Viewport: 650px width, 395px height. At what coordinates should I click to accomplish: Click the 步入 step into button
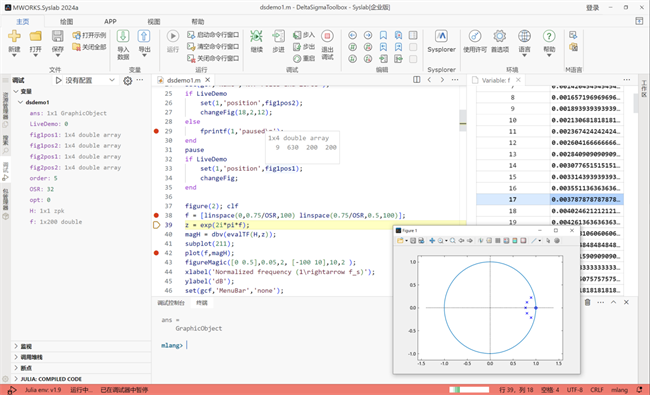pyautogui.click(x=304, y=35)
